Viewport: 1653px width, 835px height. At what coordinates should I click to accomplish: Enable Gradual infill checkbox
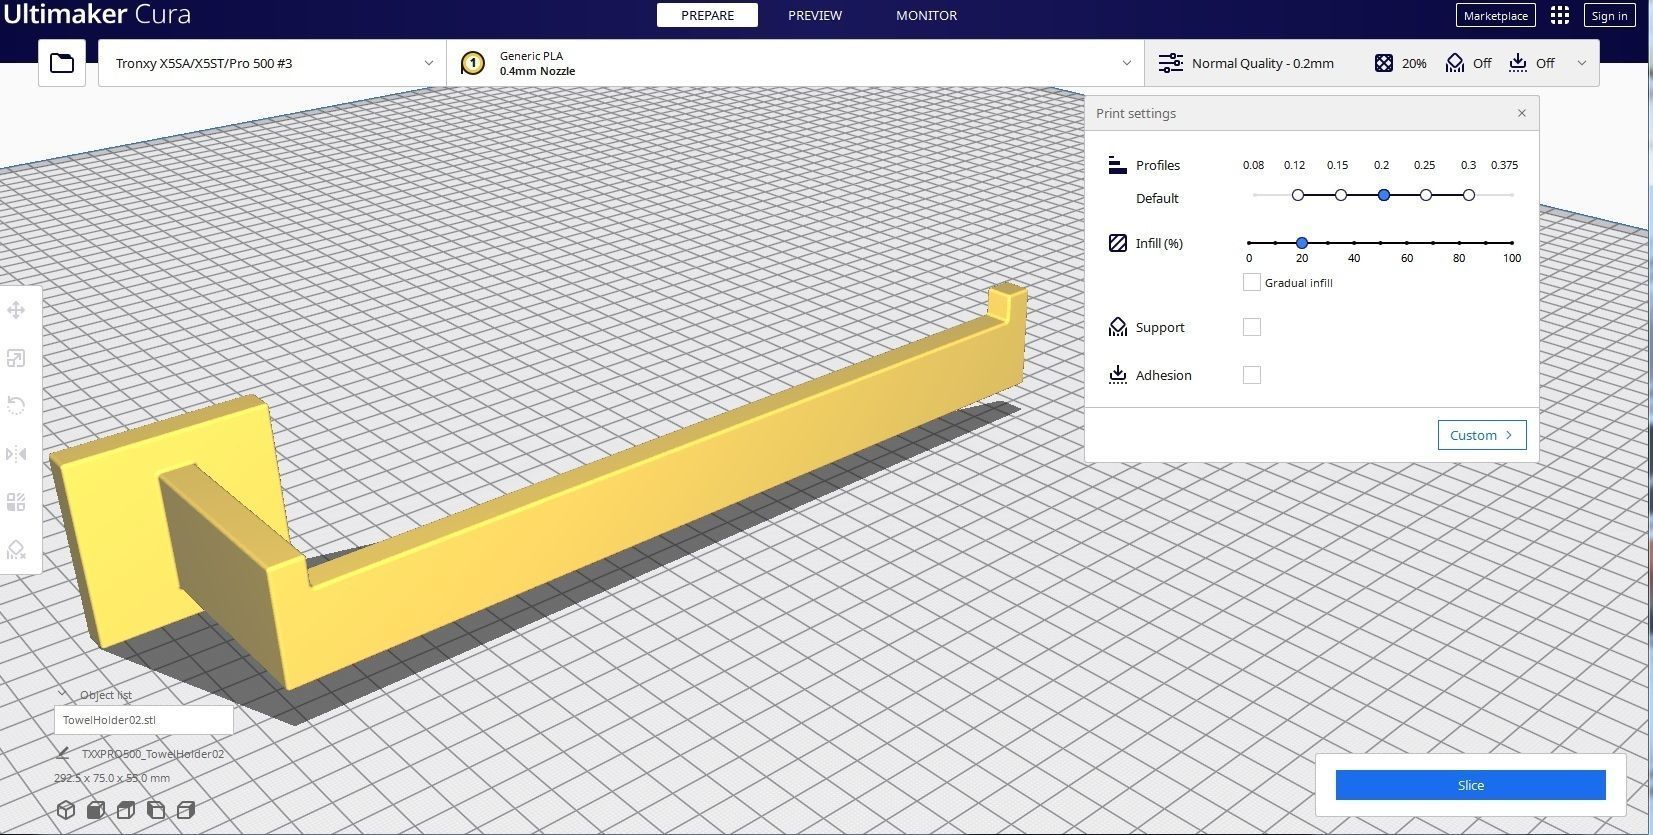click(1251, 282)
